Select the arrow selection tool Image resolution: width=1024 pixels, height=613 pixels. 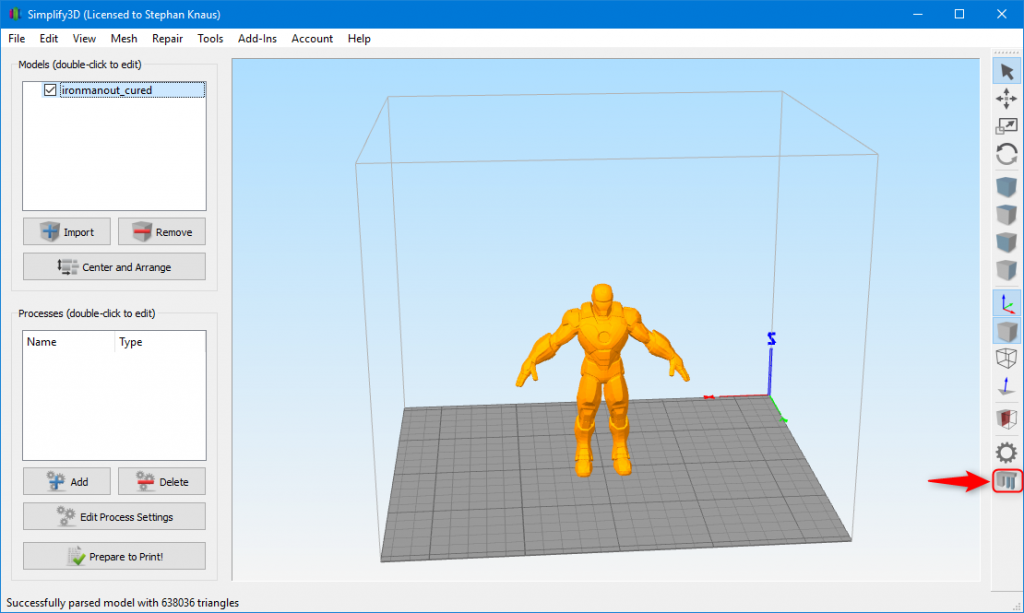[1007, 71]
